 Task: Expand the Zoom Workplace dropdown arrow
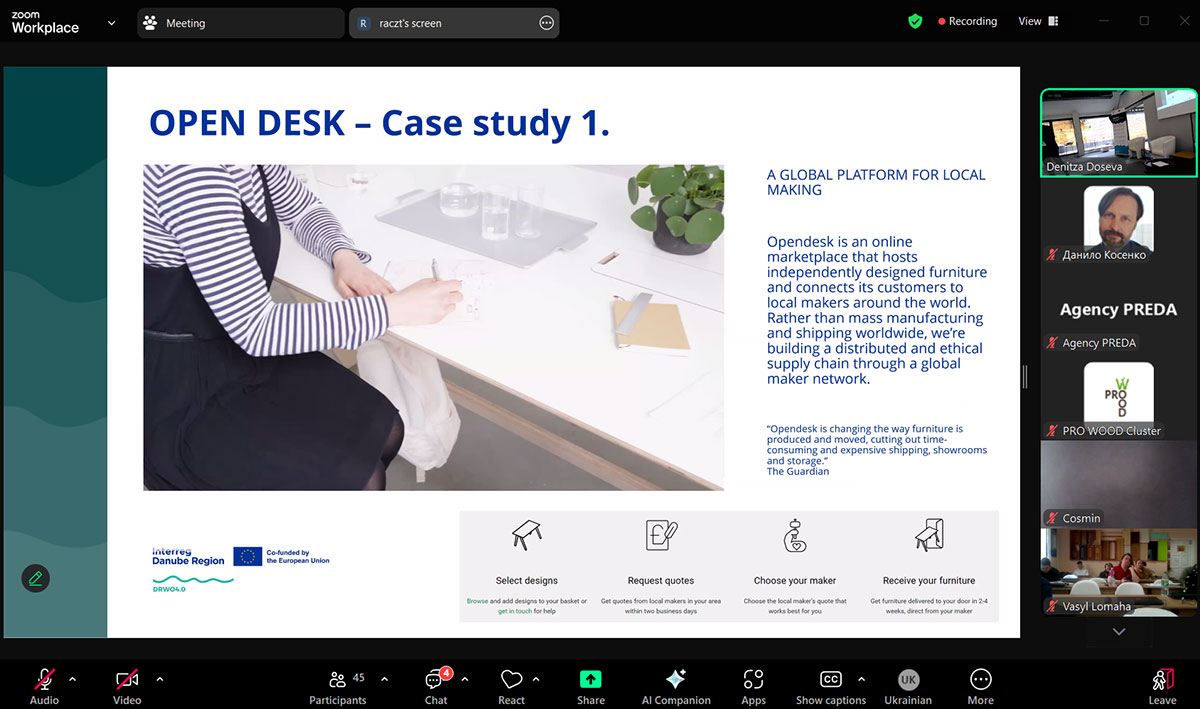click(x=111, y=22)
